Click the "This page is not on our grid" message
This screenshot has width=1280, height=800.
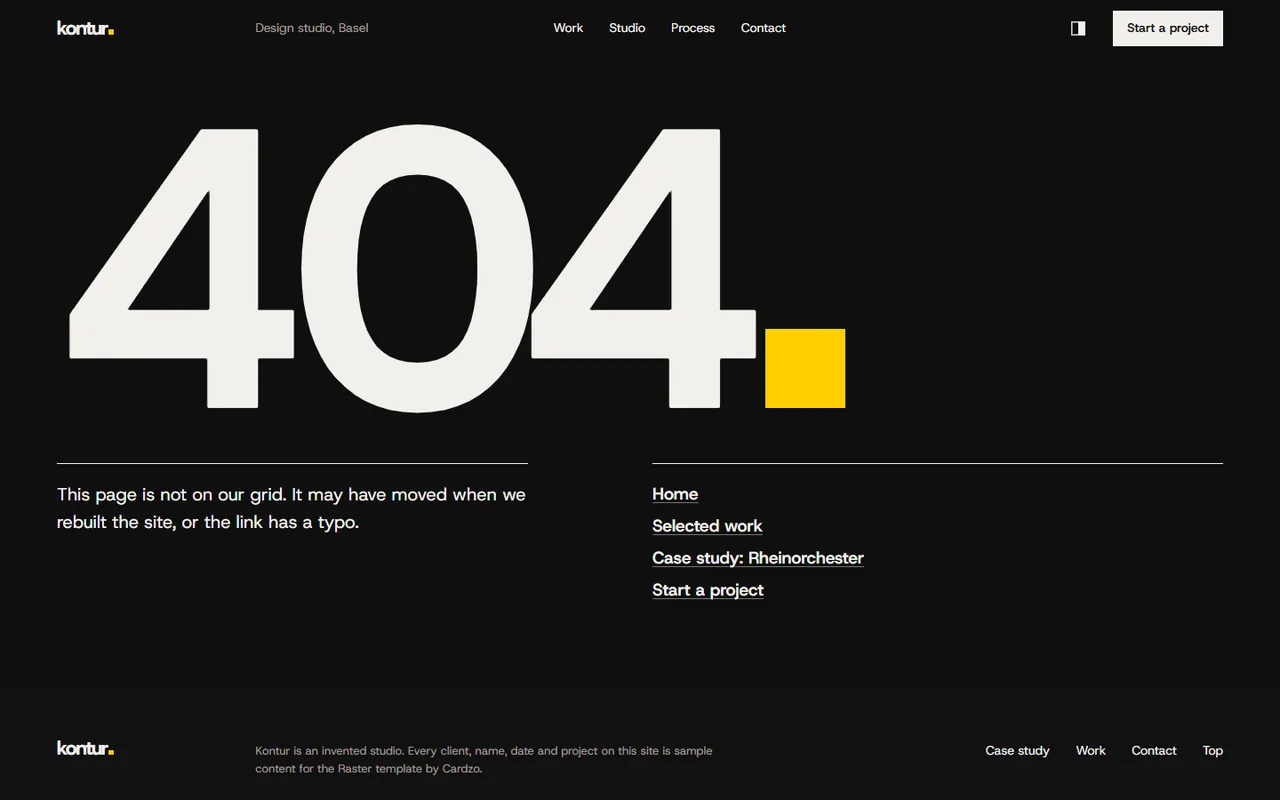[x=291, y=508]
